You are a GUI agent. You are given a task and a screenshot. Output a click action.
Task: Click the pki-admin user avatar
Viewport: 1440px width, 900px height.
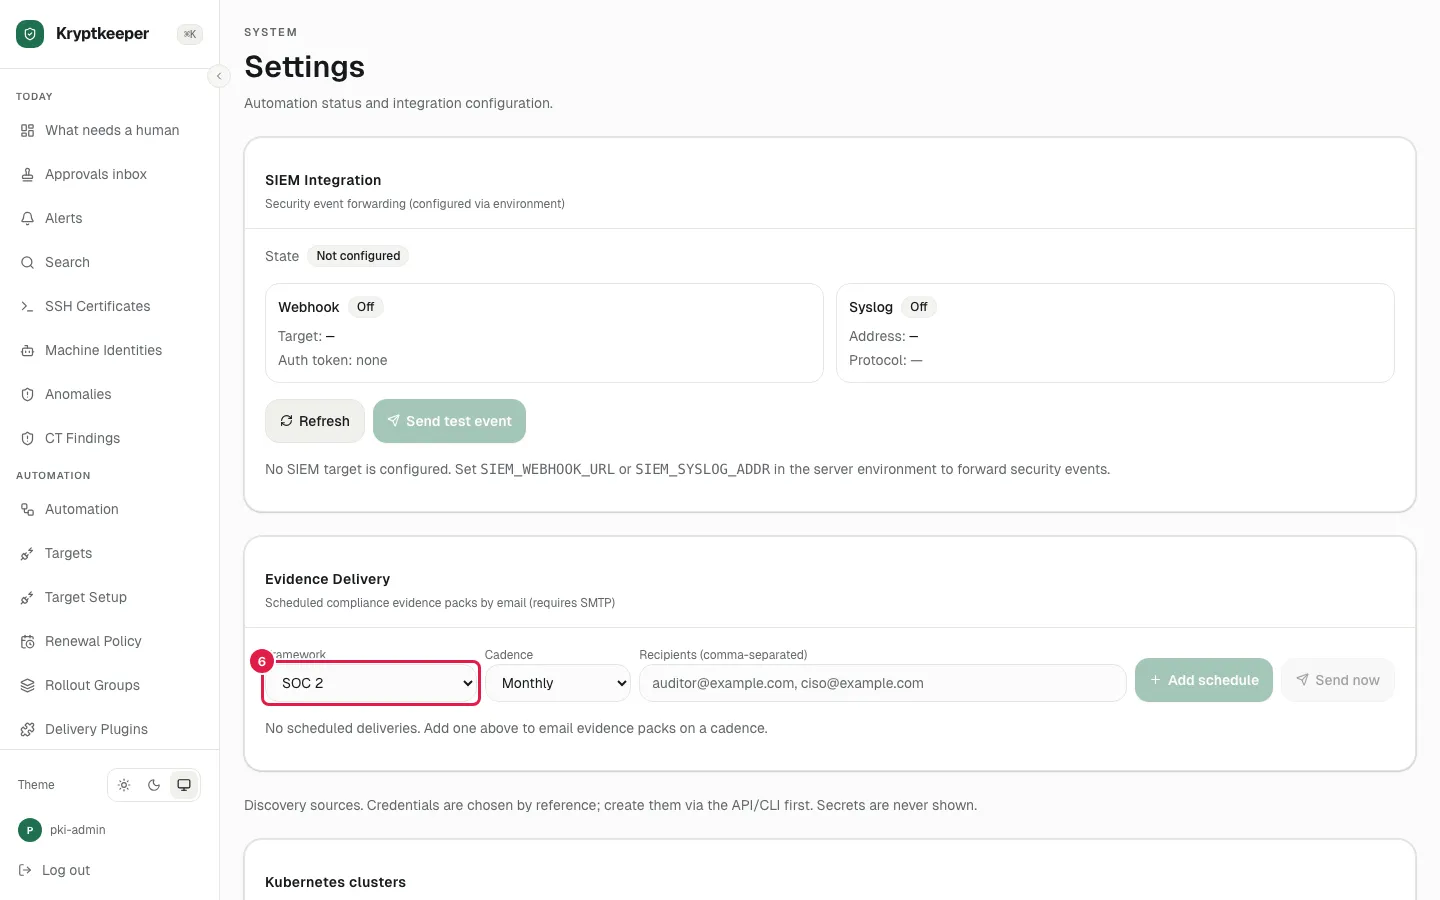click(x=30, y=830)
